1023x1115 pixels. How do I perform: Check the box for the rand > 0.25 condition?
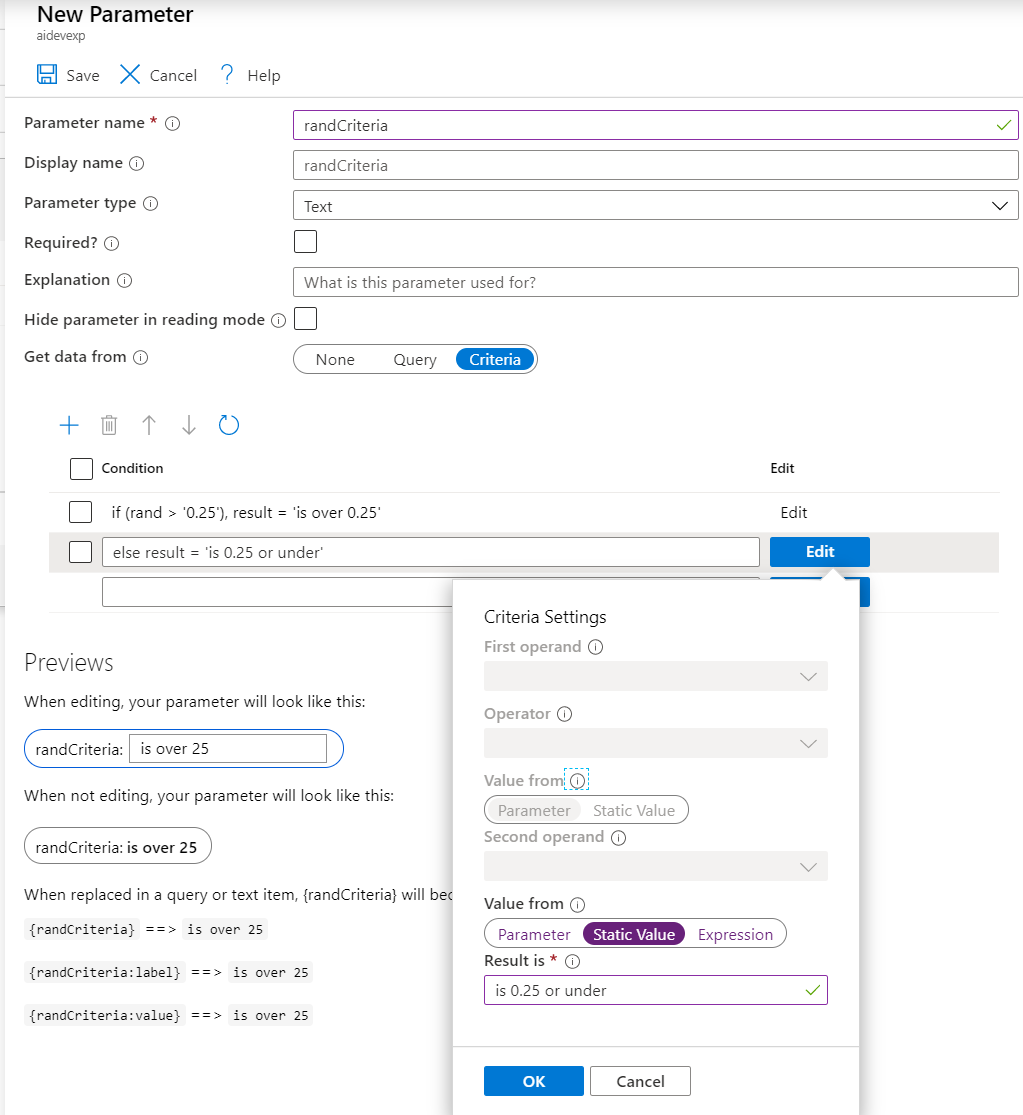point(80,512)
